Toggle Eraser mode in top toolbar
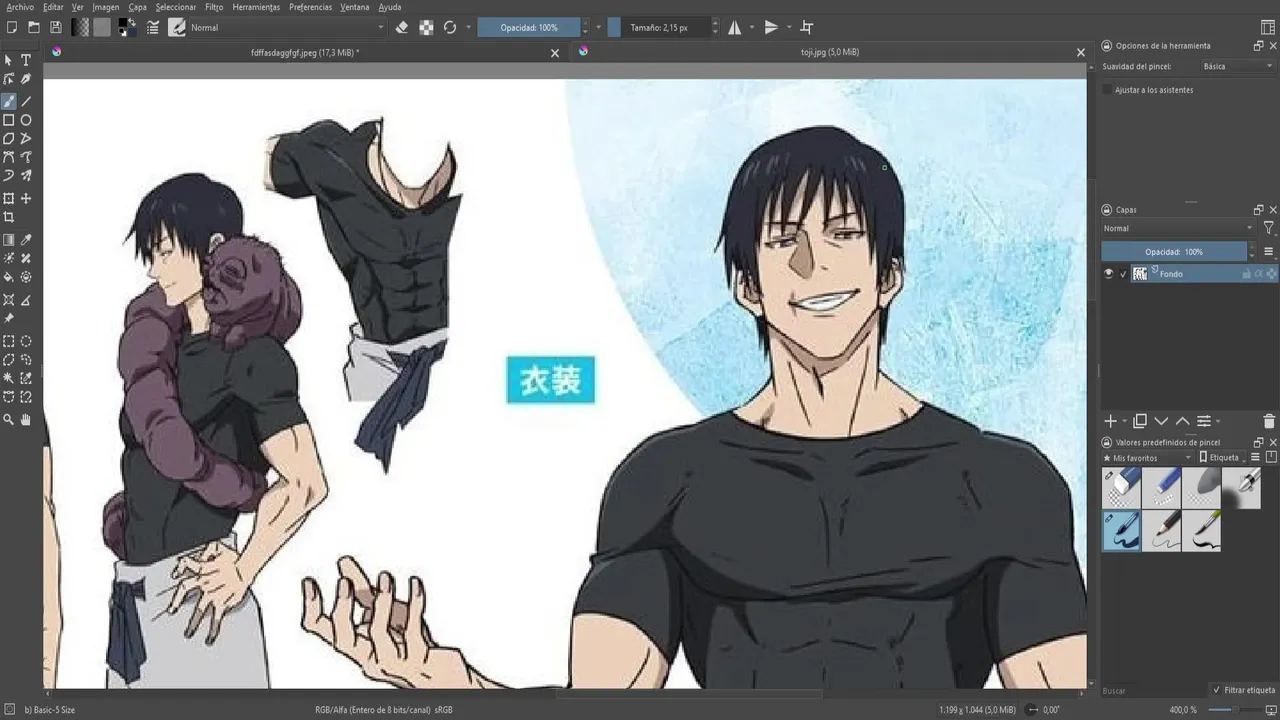This screenshot has width=1280, height=720. click(x=402, y=27)
